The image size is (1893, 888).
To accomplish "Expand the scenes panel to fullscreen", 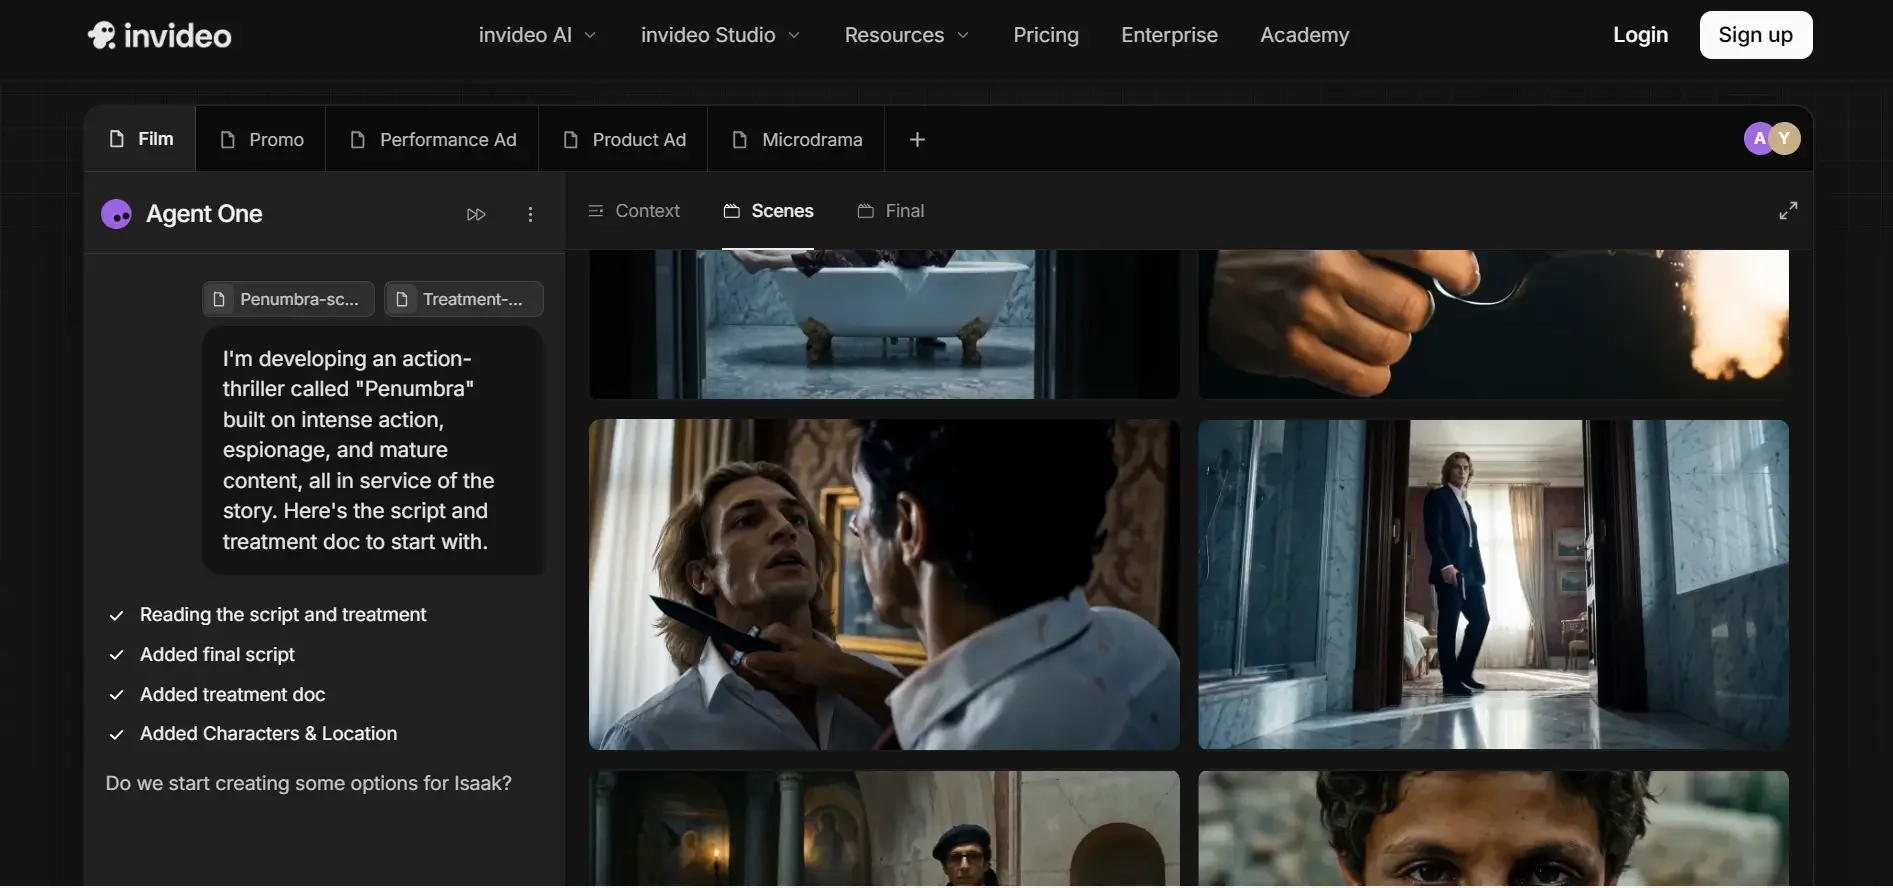I will pyautogui.click(x=1788, y=210).
